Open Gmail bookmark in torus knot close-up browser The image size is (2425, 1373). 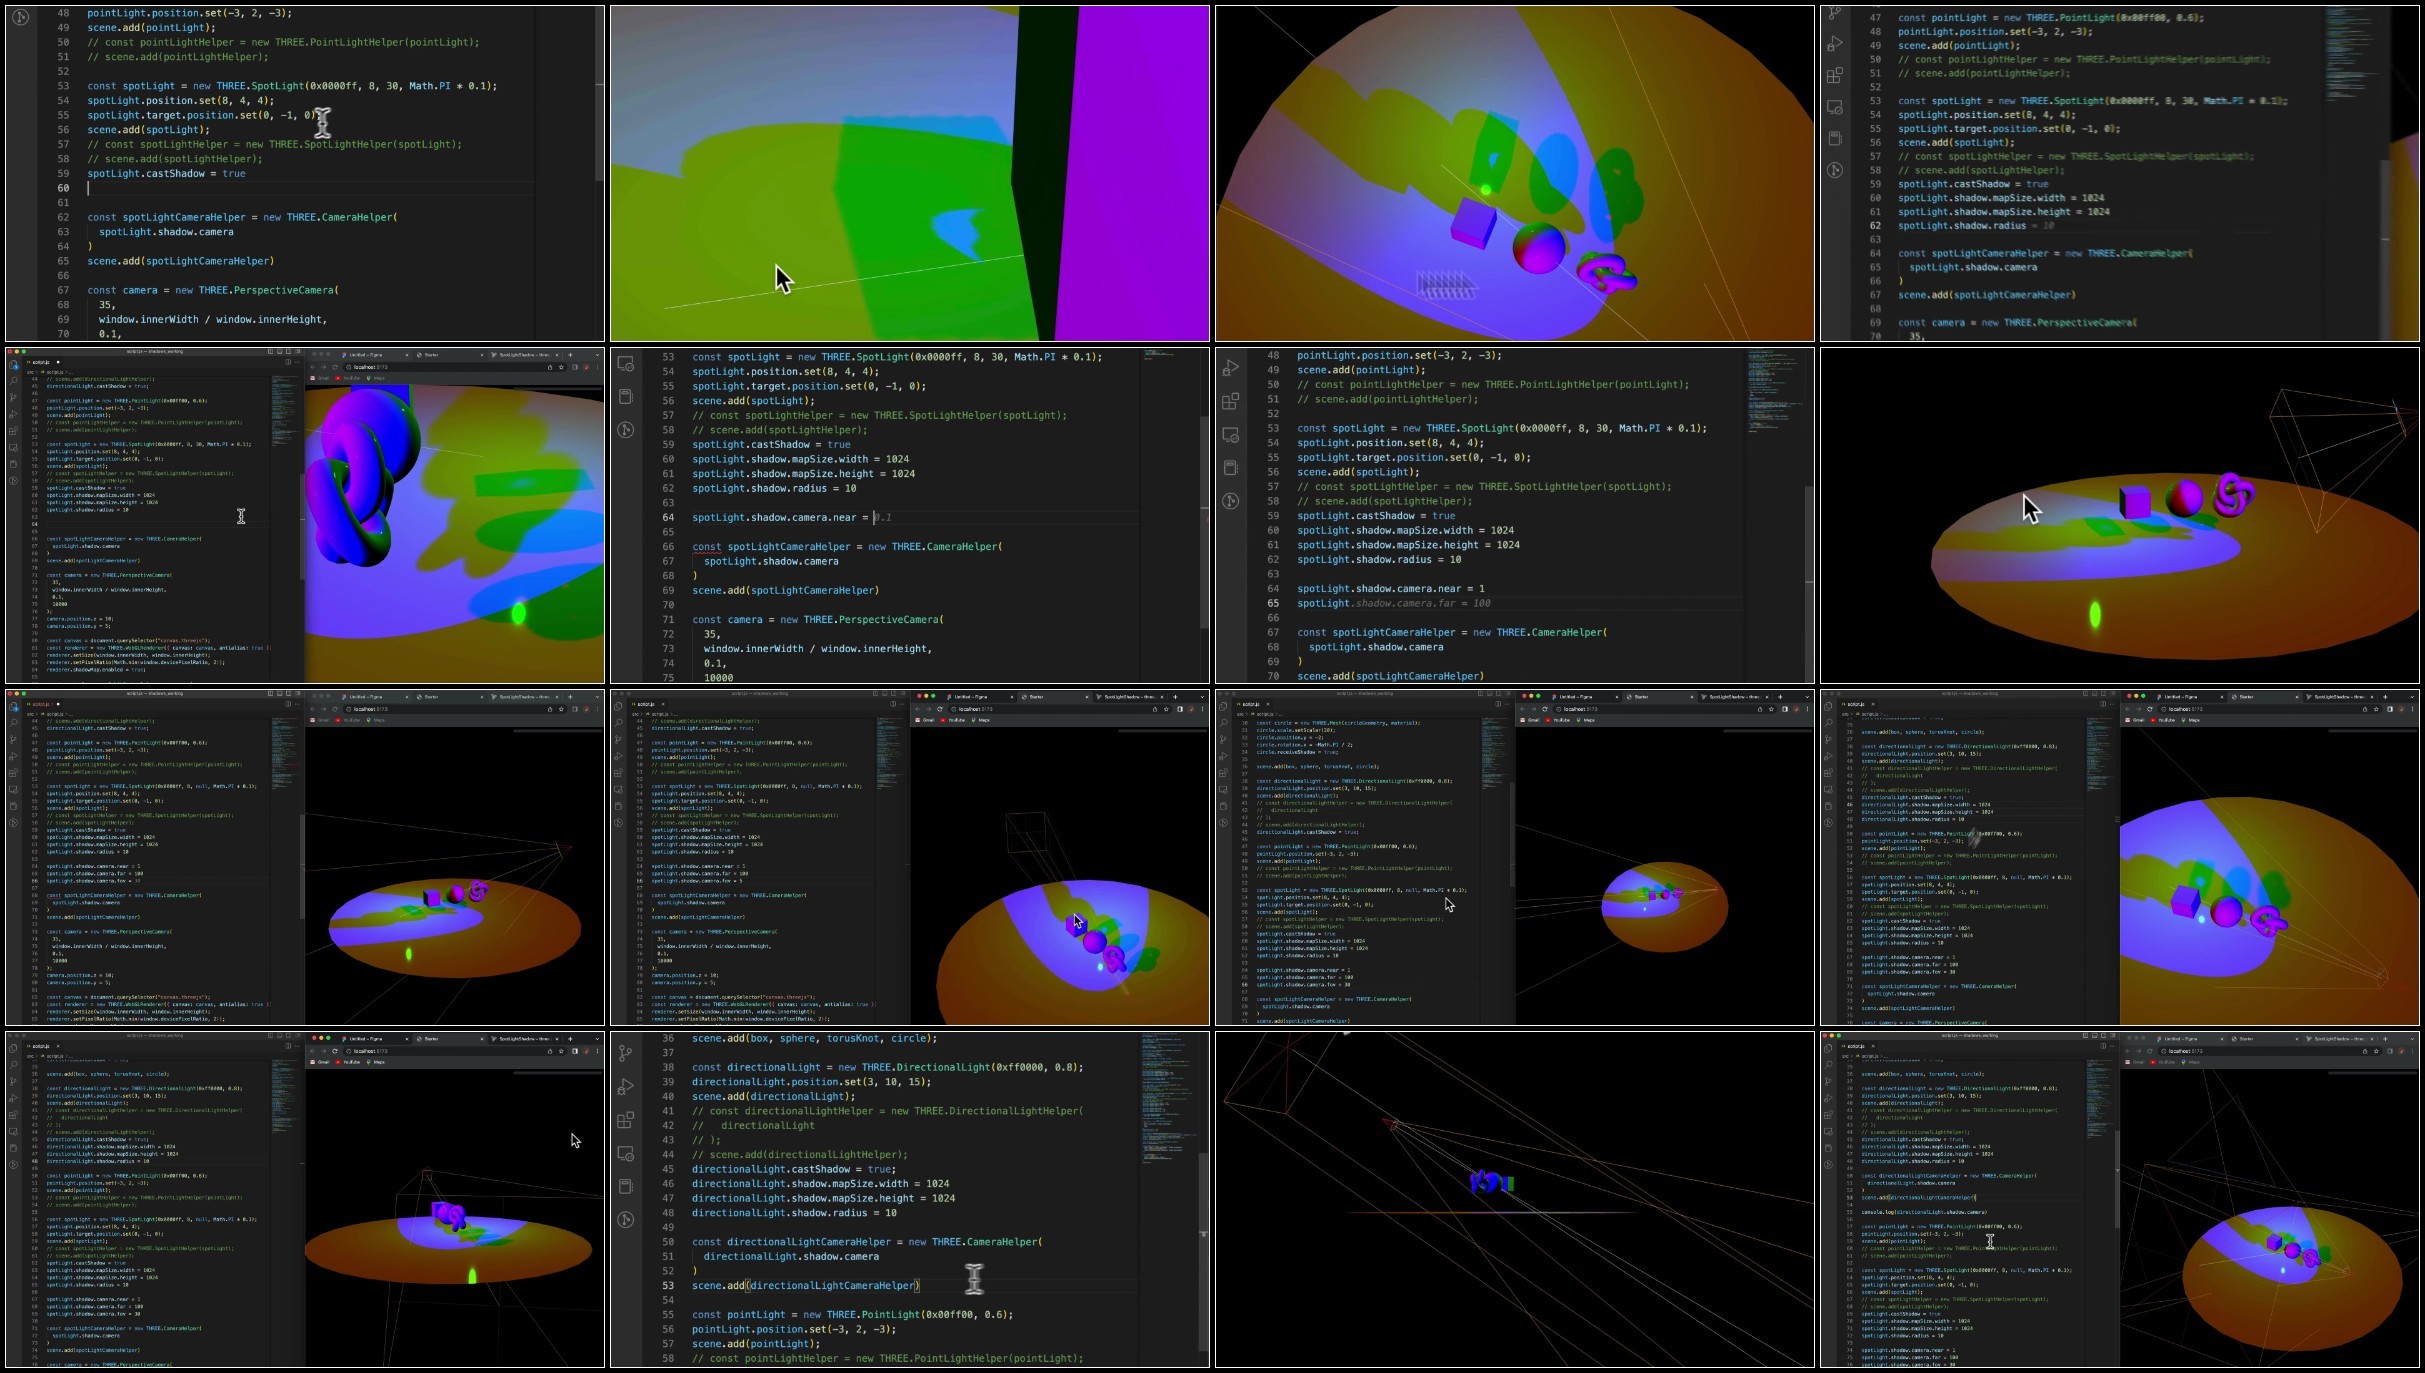tap(320, 378)
